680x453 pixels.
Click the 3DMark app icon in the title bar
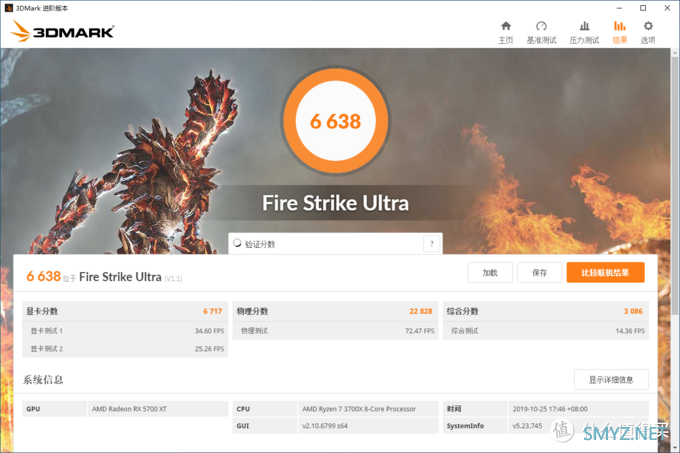coord(8,8)
